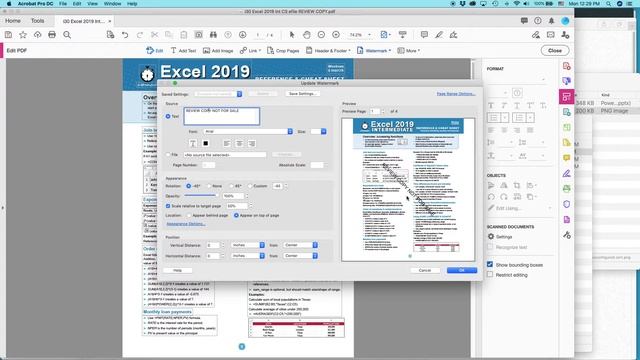The image size is (640, 360).
Task: Click the binoculars Find icon
Action: (x=213, y=35)
